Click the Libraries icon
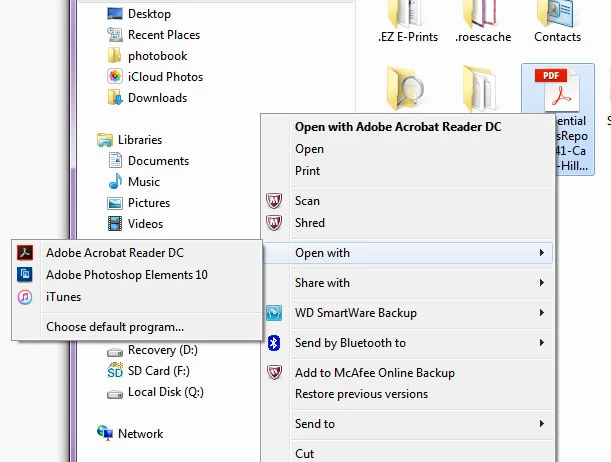Viewport: 611px width, 462px height. (105, 140)
